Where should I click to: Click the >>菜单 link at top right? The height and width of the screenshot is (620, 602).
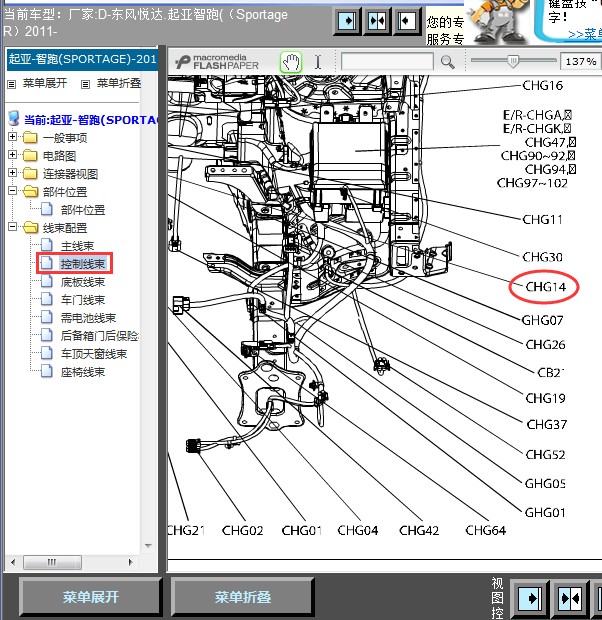585,34
